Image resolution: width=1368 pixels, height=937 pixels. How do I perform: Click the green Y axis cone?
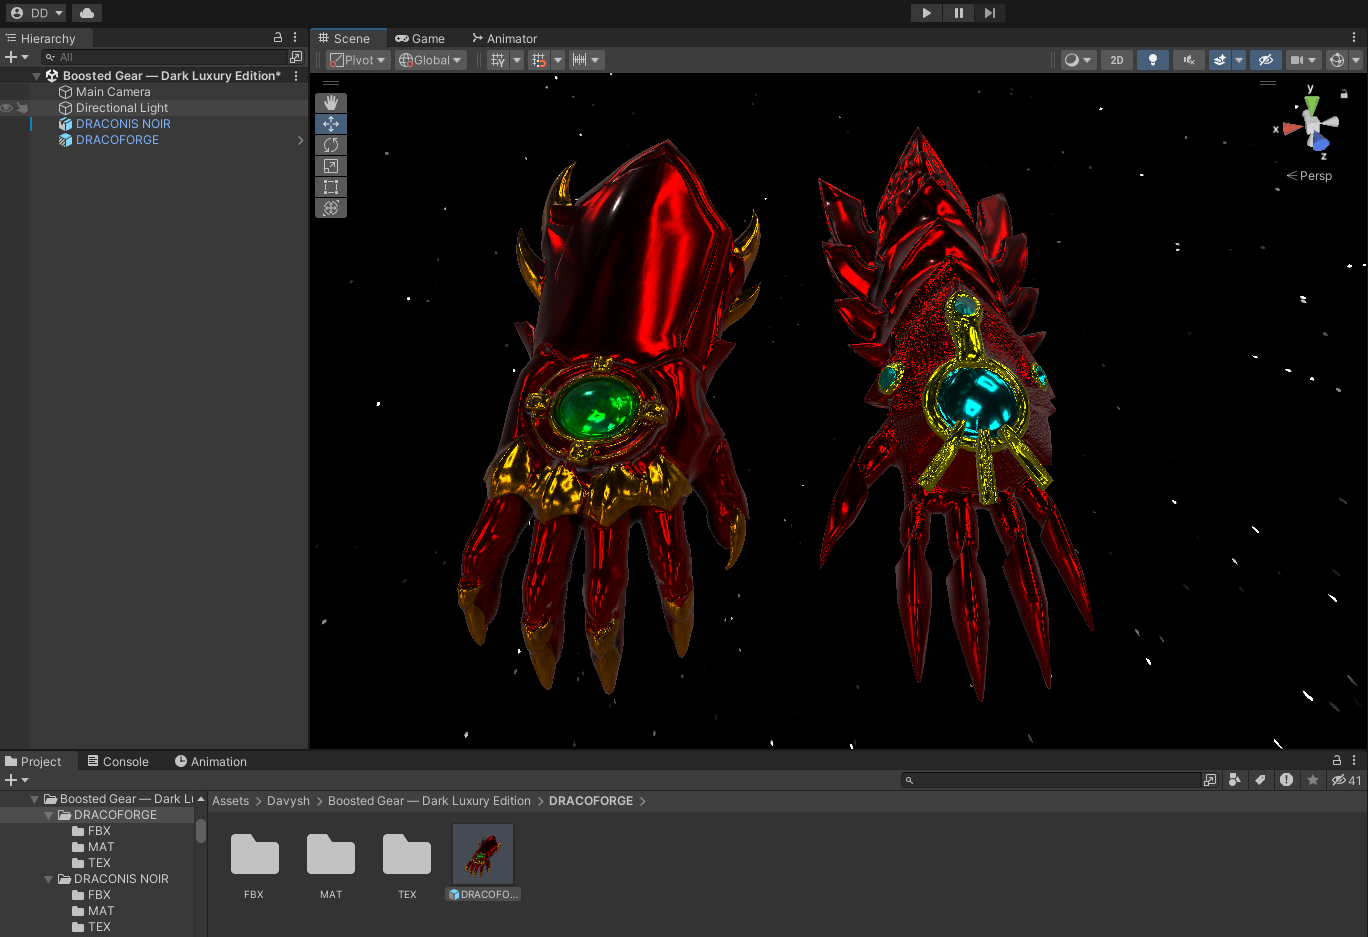(x=1311, y=103)
